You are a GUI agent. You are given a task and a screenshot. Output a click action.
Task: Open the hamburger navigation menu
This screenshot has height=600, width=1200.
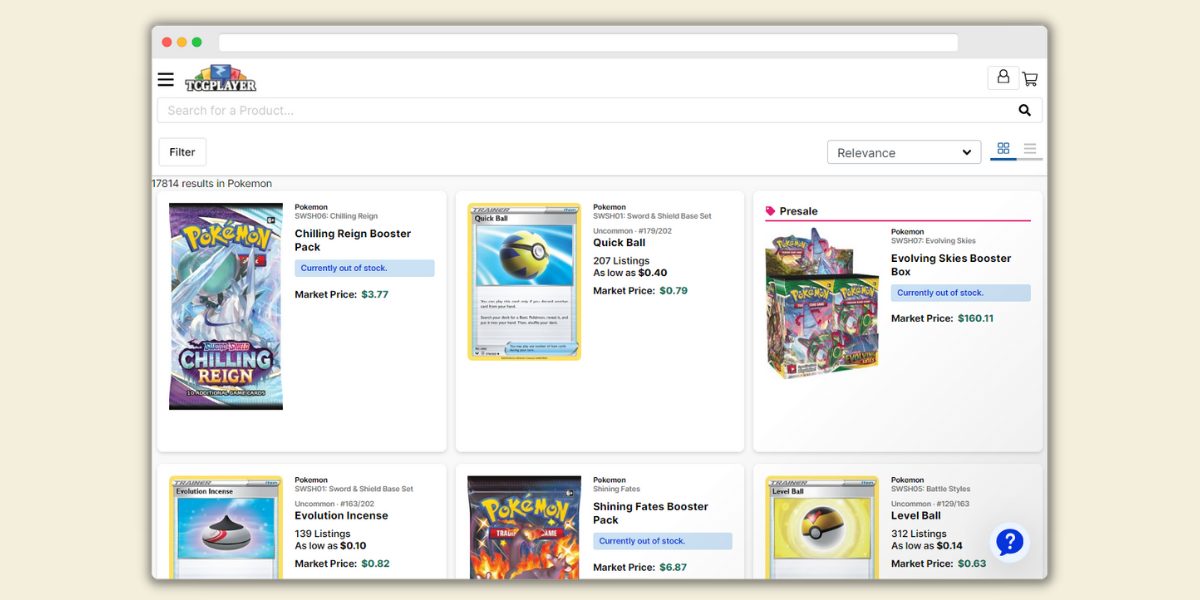click(x=165, y=79)
